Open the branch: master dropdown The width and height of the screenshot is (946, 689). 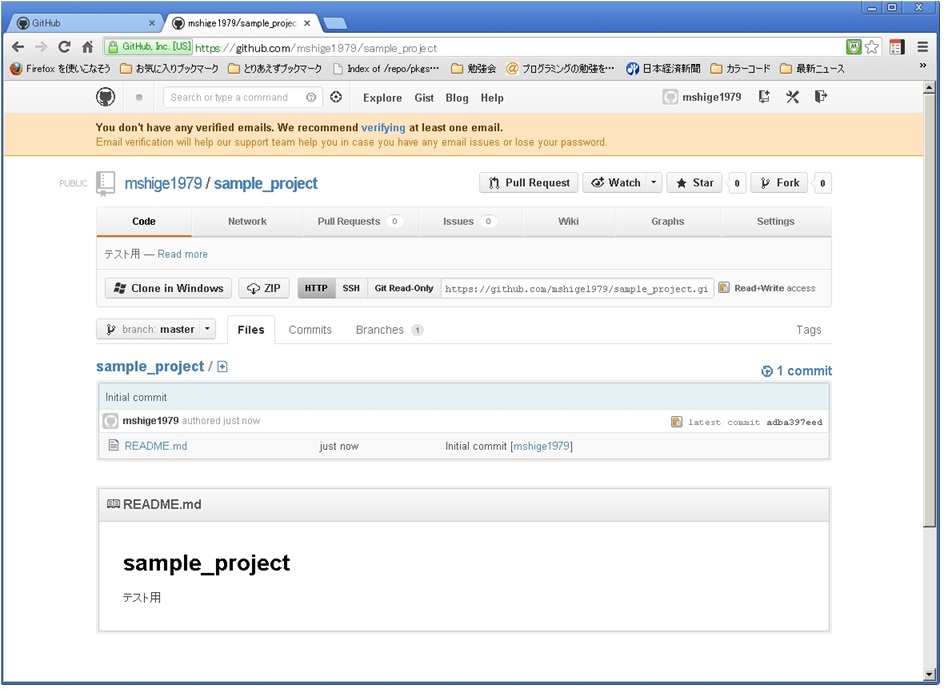click(x=156, y=329)
